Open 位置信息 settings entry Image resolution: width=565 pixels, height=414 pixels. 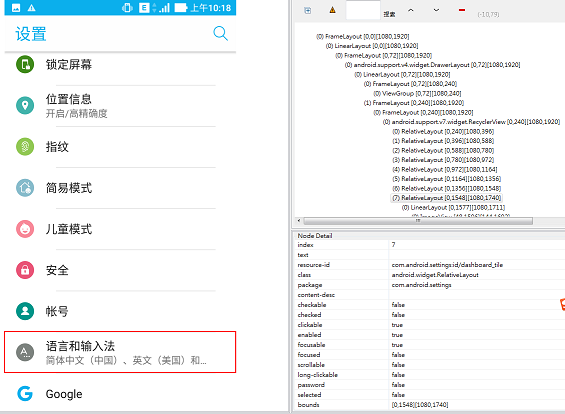pos(120,106)
